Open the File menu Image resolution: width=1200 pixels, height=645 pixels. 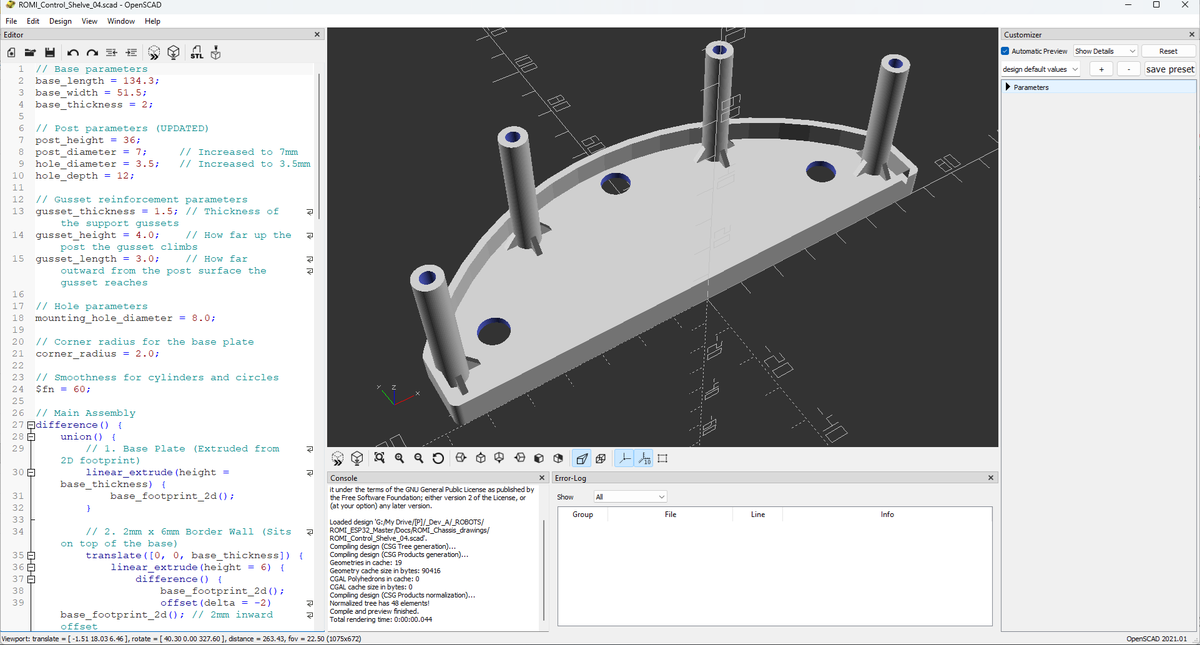tap(11, 21)
